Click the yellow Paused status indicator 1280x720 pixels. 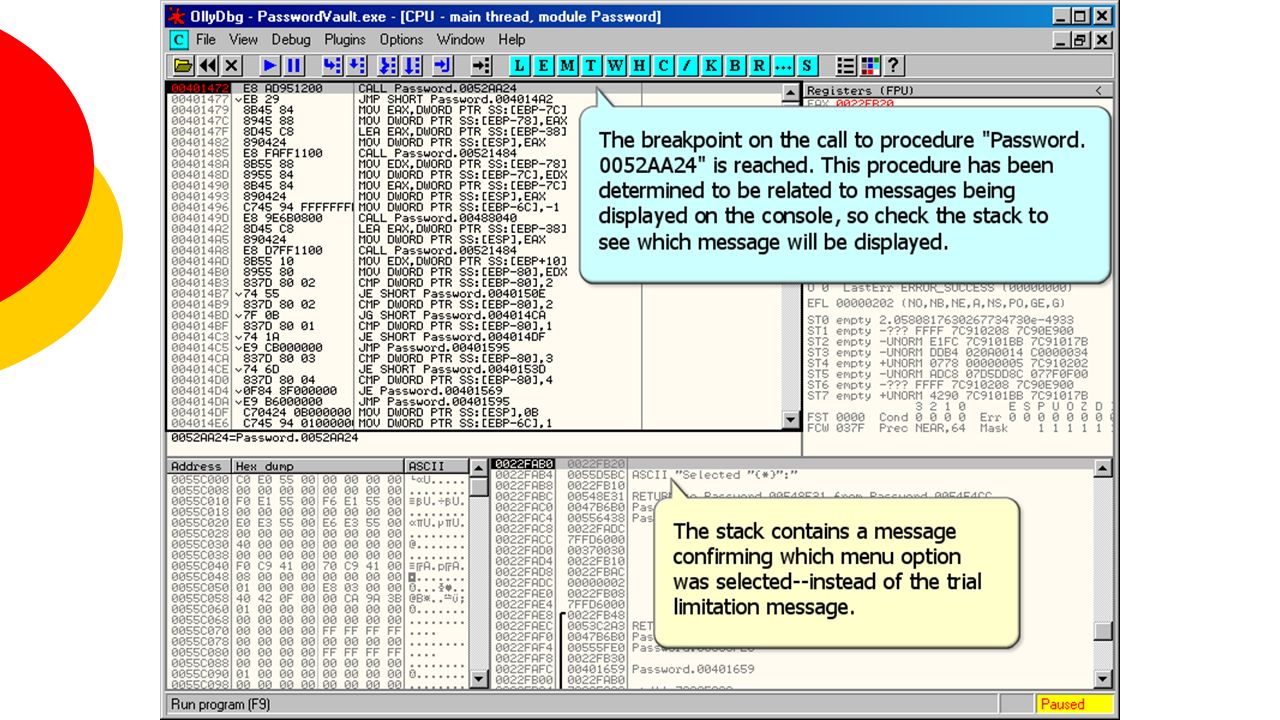point(1073,704)
